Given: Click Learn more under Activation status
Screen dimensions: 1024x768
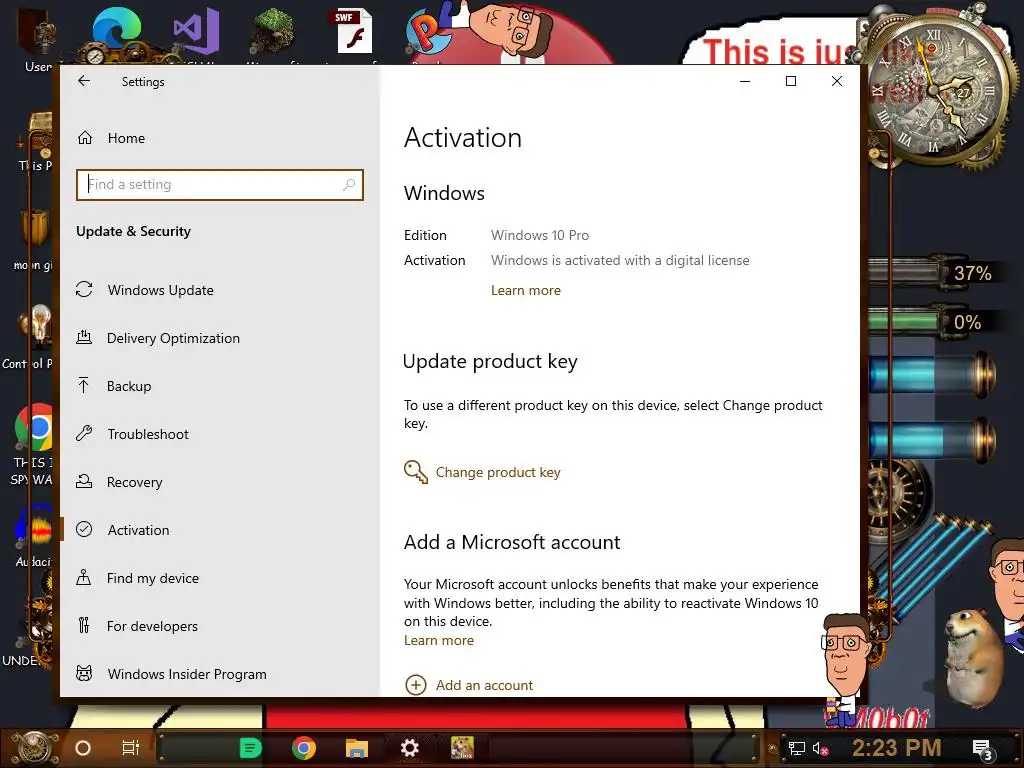Looking at the screenshot, I should pos(526,291).
